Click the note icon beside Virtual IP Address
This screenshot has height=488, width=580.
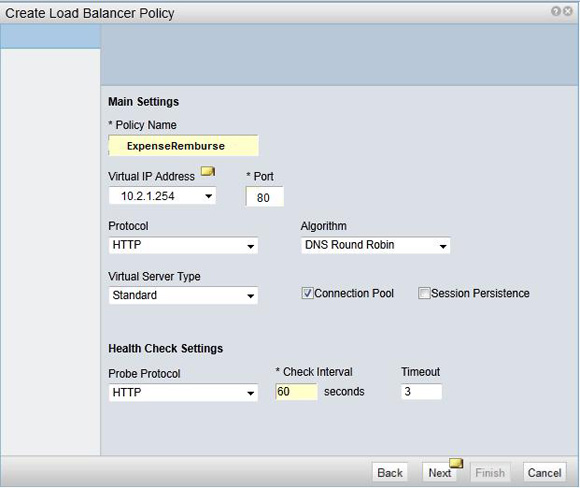208,171
